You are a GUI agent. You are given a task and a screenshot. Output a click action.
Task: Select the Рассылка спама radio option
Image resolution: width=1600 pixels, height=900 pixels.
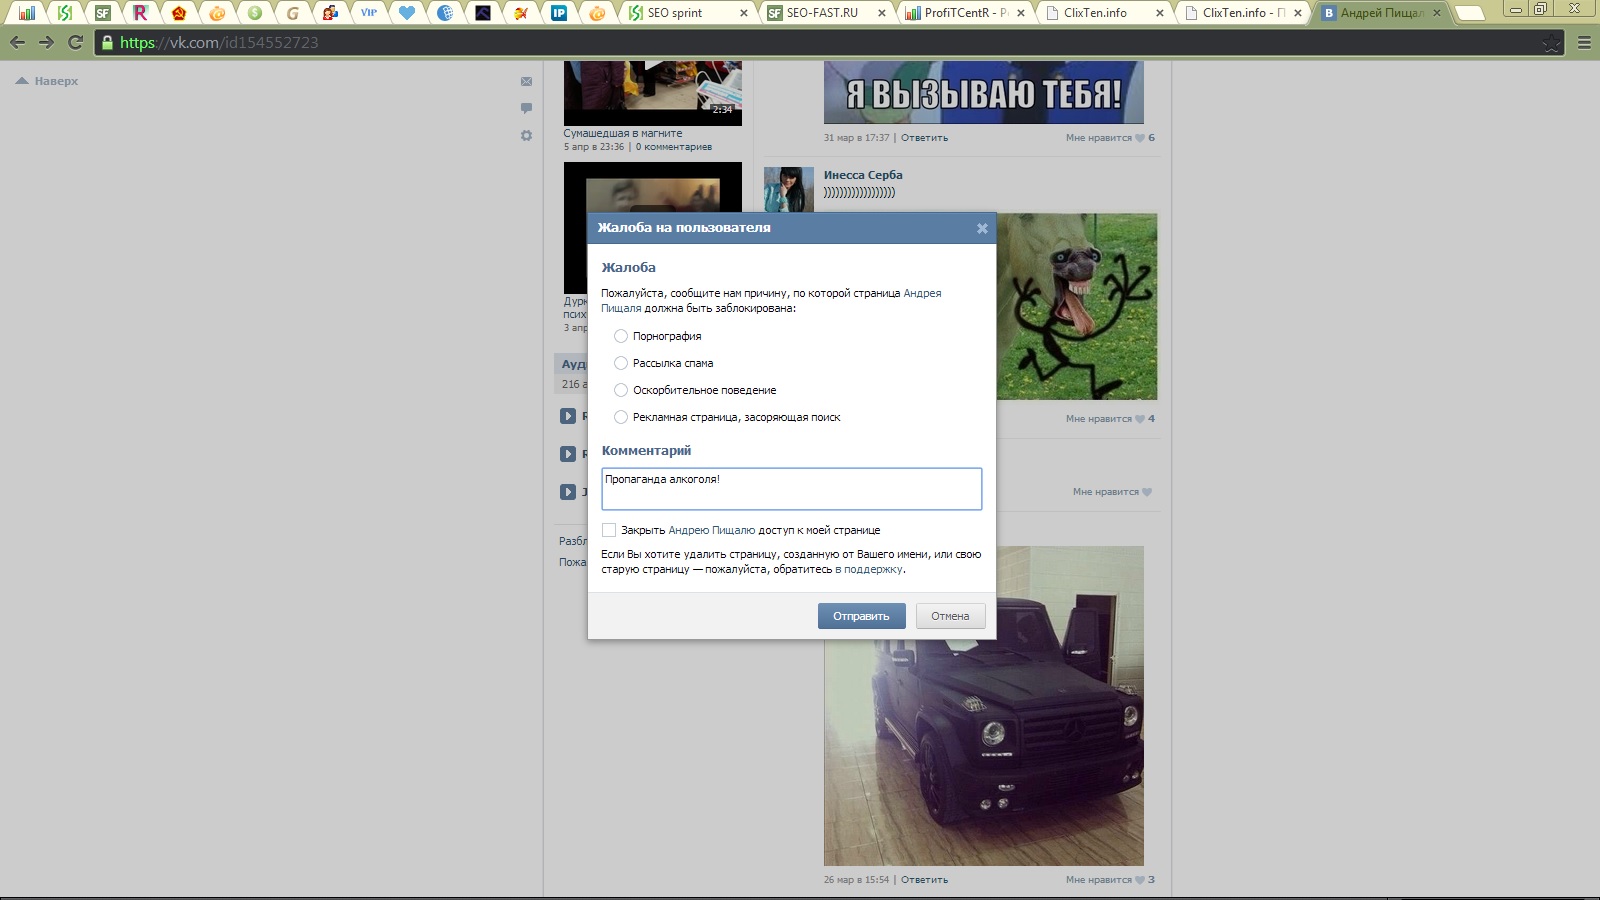[621, 363]
